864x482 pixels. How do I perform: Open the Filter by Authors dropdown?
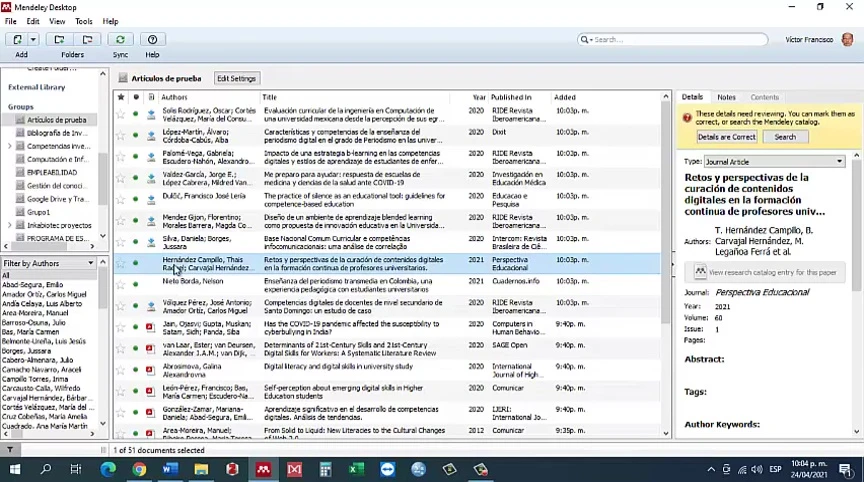[x=48, y=263]
